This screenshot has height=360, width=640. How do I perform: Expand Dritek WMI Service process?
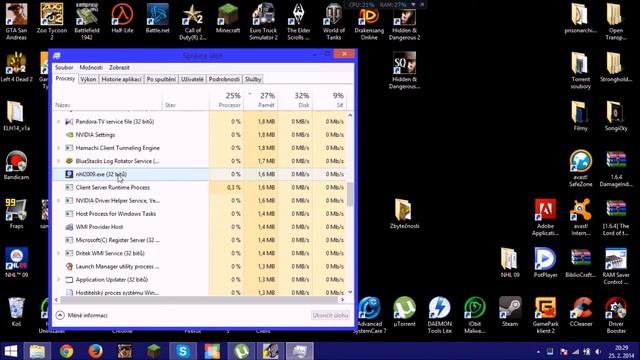coord(58,253)
